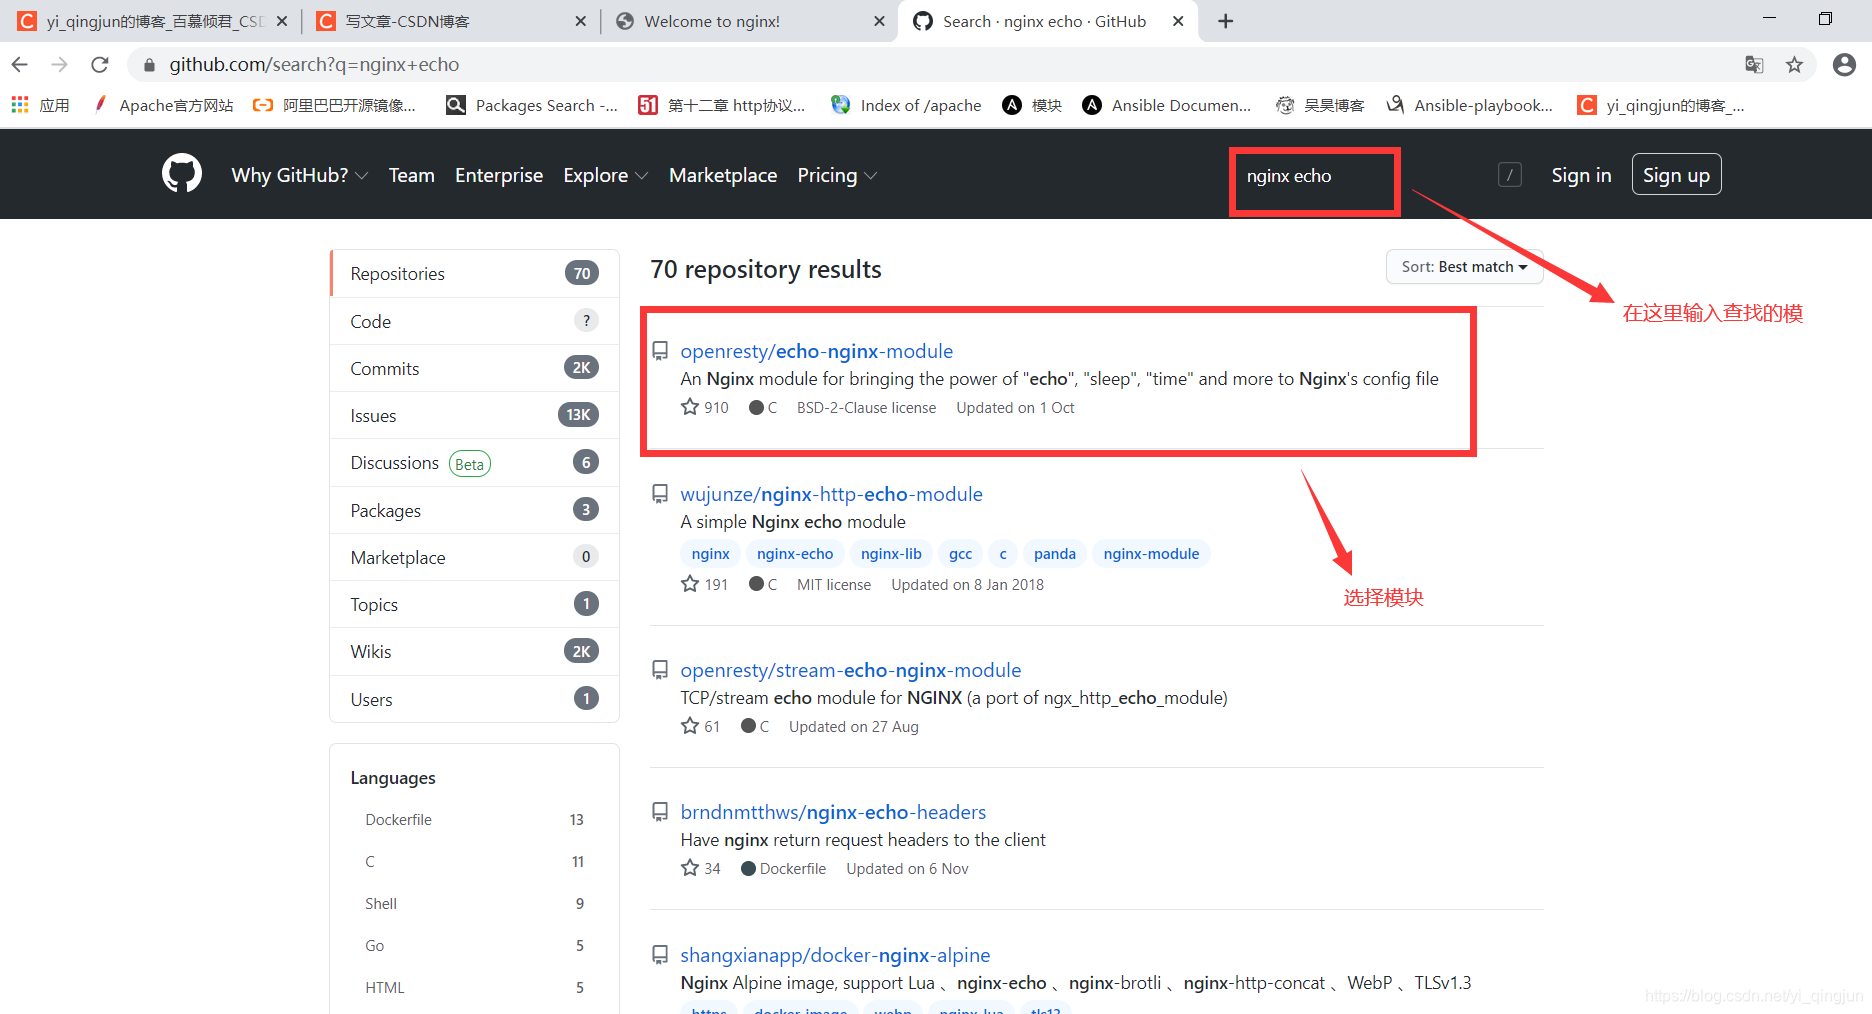The image size is (1872, 1014).
Task: Select the Issues filter
Action: click(x=475, y=415)
